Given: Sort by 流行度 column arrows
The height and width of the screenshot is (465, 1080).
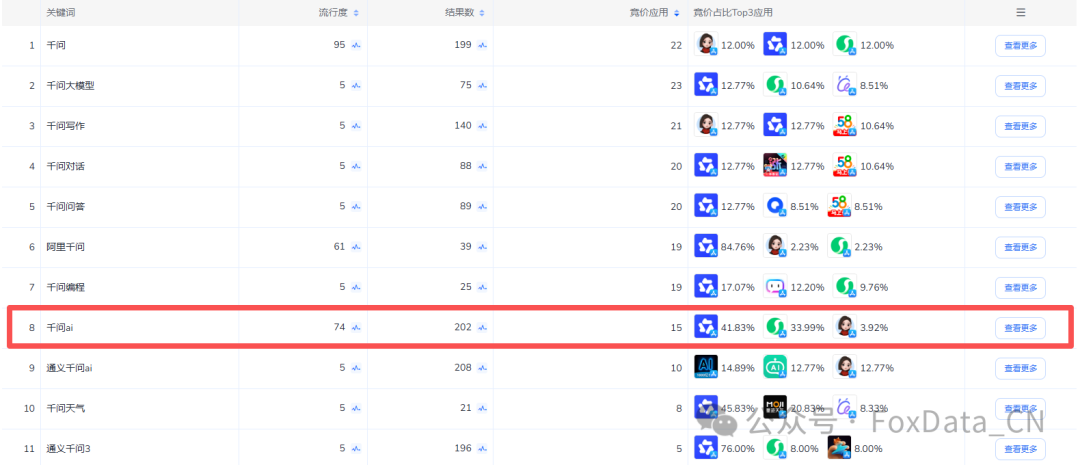Looking at the screenshot, I should 355,13.
